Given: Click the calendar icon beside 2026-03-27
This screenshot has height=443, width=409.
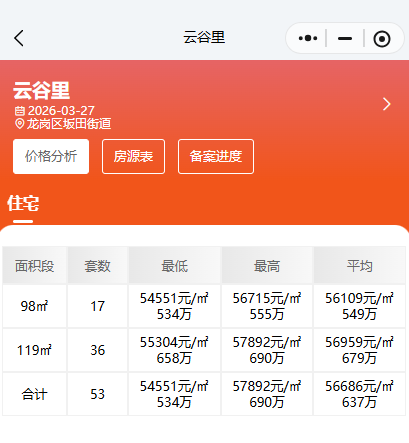Looking at the screenshot, I should pyautogui.click(x=20, y=111).
